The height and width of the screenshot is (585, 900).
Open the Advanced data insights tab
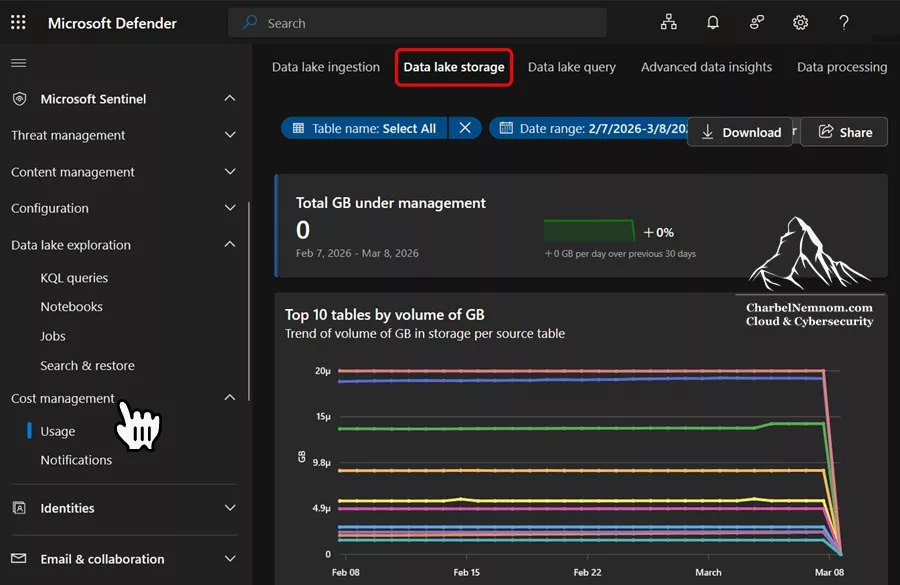coord(706,67)
